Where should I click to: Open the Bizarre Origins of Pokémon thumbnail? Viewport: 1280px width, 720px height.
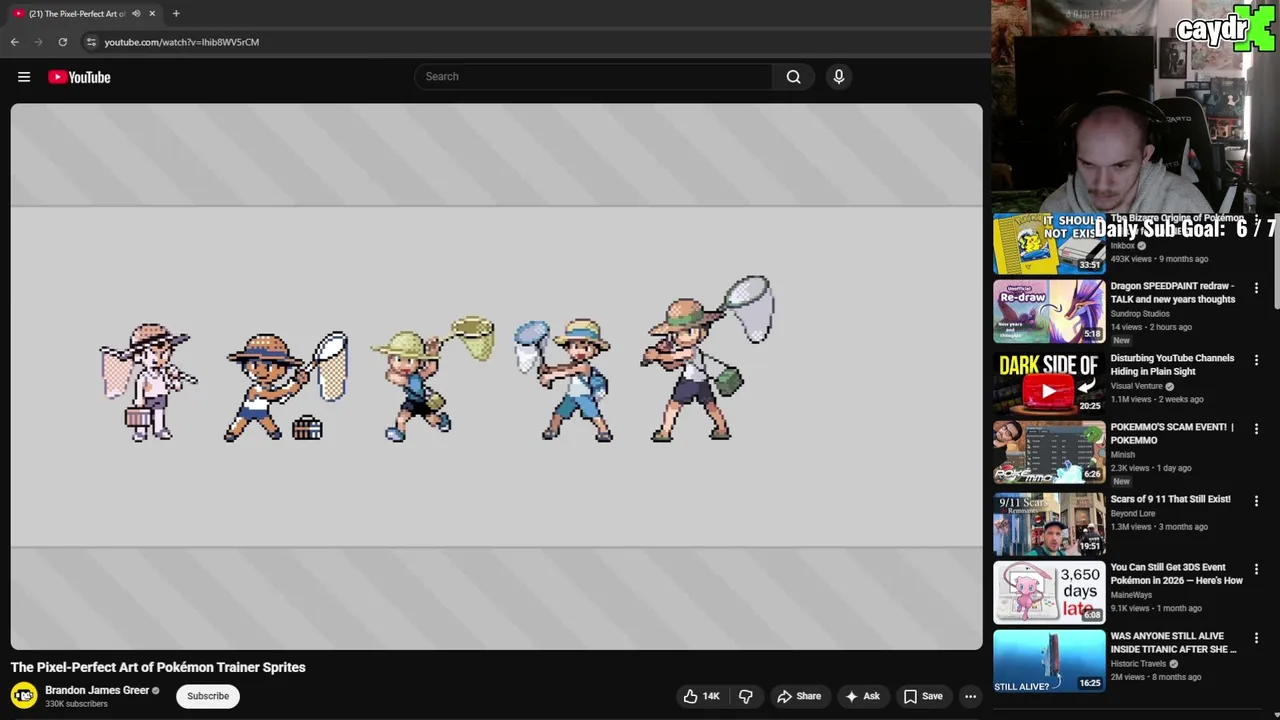pos(1049,243)
